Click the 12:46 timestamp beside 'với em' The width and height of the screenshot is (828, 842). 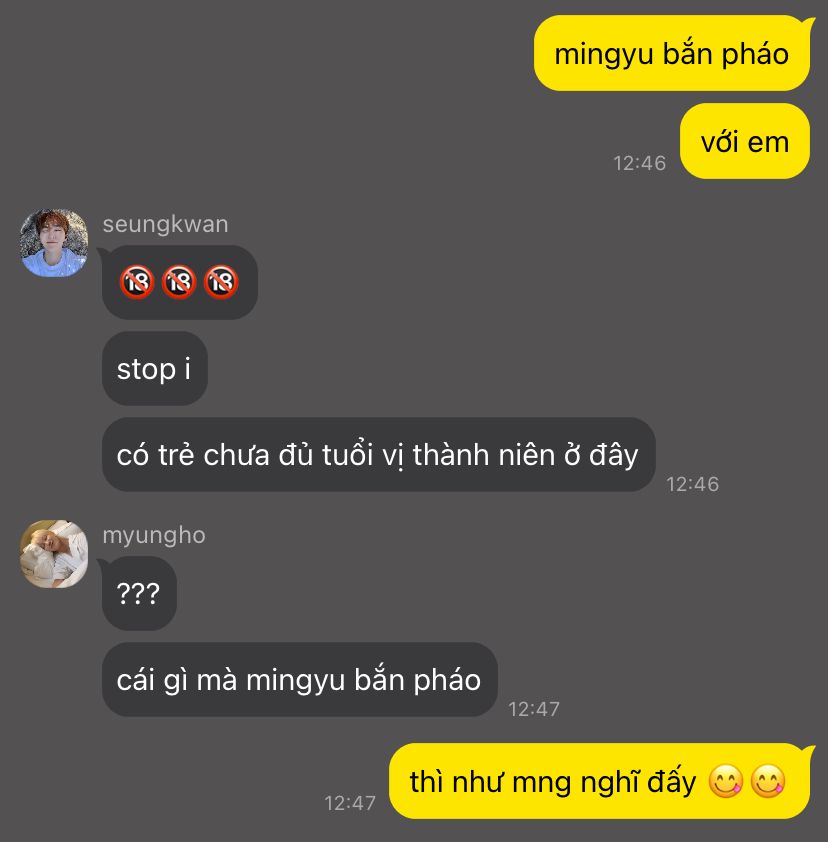point(640,163)
